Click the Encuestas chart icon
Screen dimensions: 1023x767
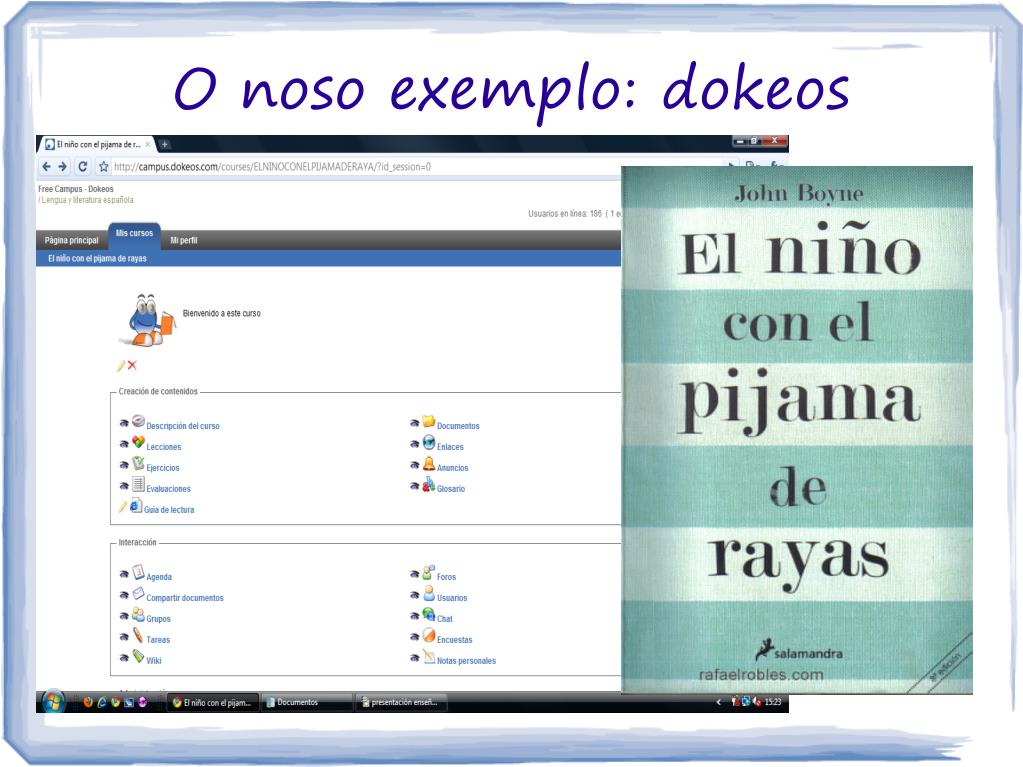(x=429, y=635)
